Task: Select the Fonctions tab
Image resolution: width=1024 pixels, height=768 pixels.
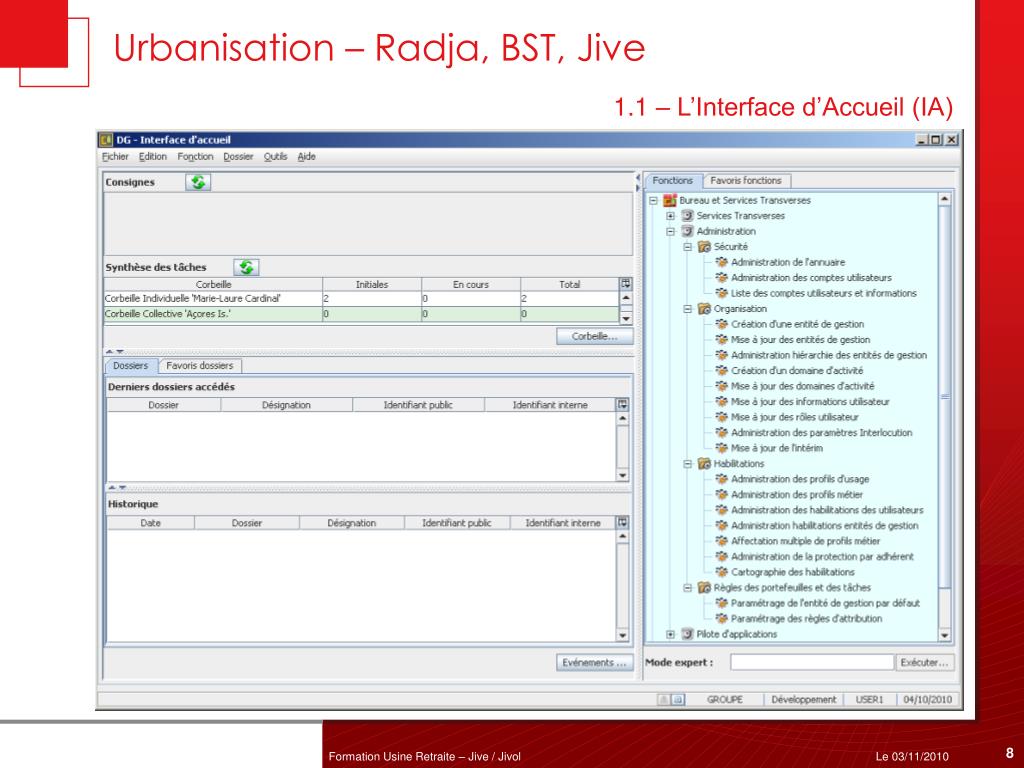Action: point(673,181)
